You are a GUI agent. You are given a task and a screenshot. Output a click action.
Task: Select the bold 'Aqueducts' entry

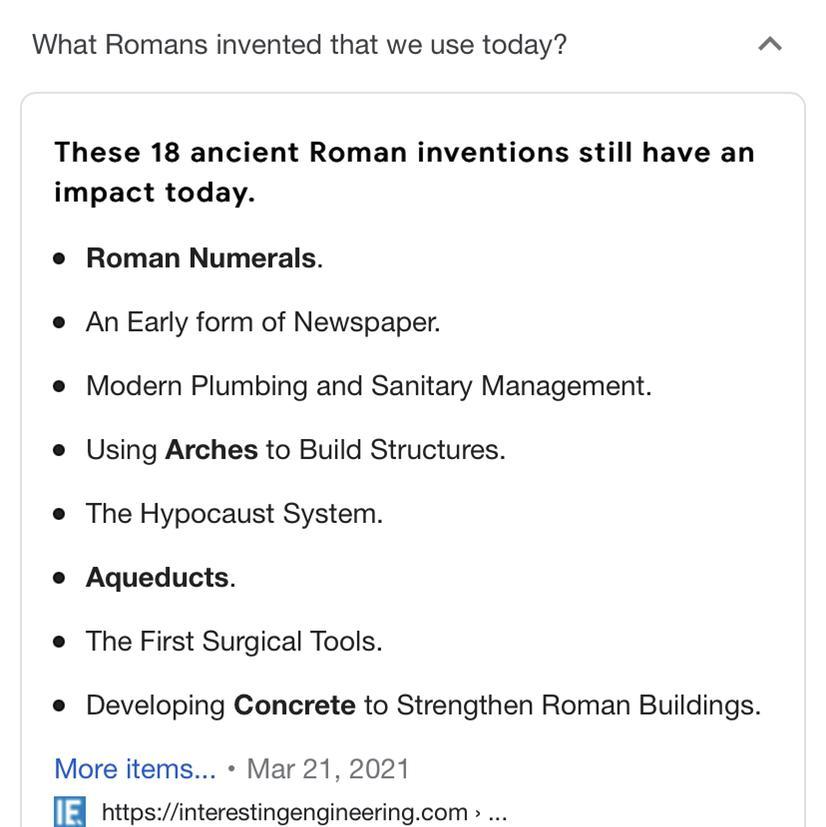[160, 578]
